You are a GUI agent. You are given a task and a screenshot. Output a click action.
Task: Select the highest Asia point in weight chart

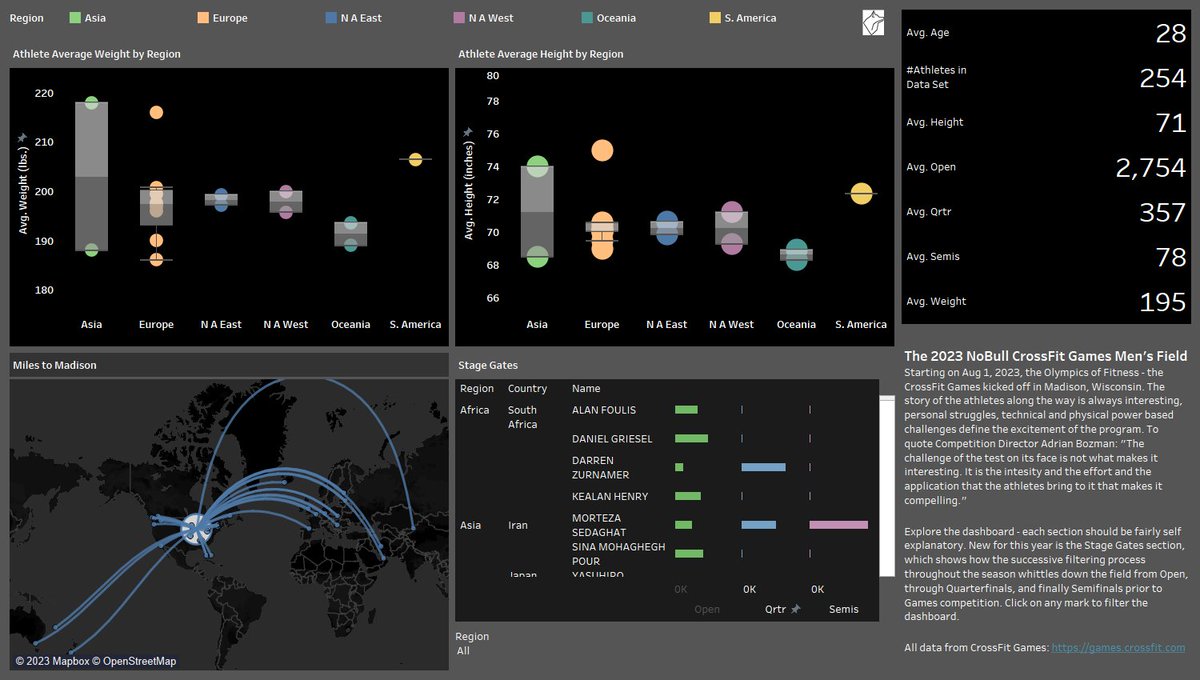[x=92, y=102]
